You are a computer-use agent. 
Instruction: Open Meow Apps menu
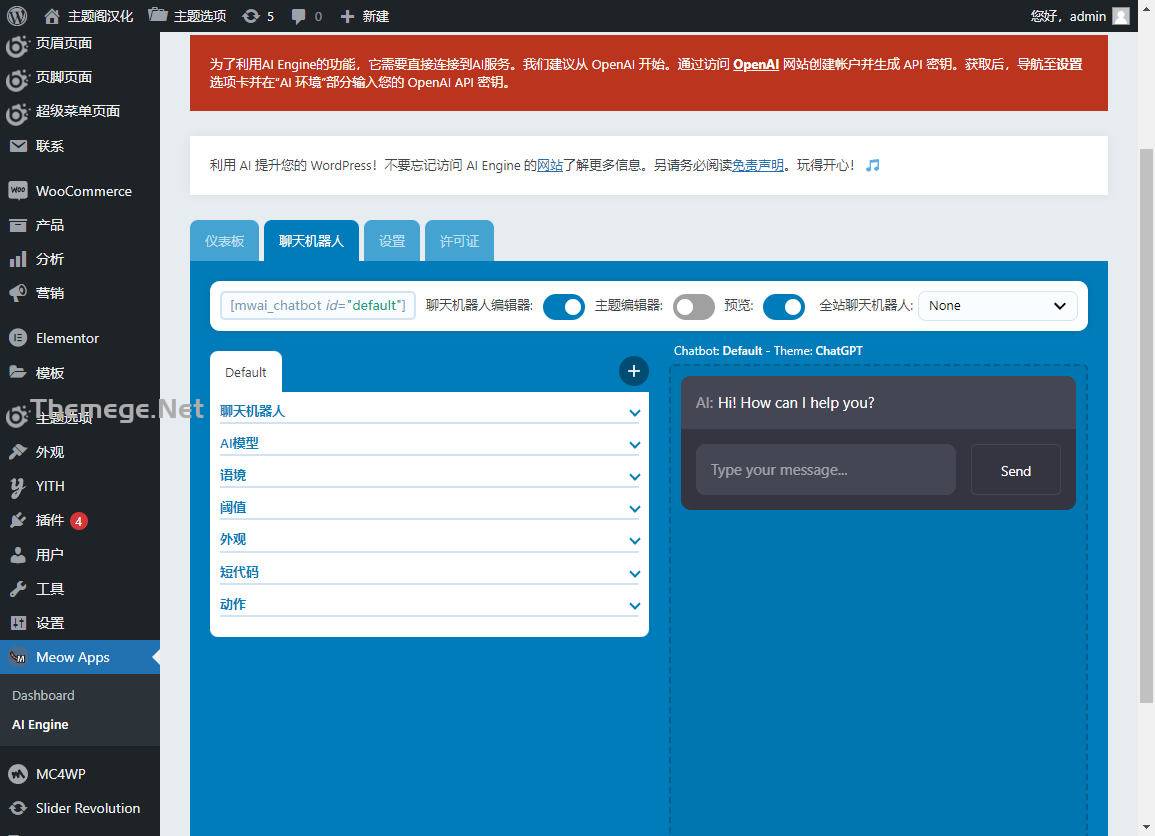80,657
